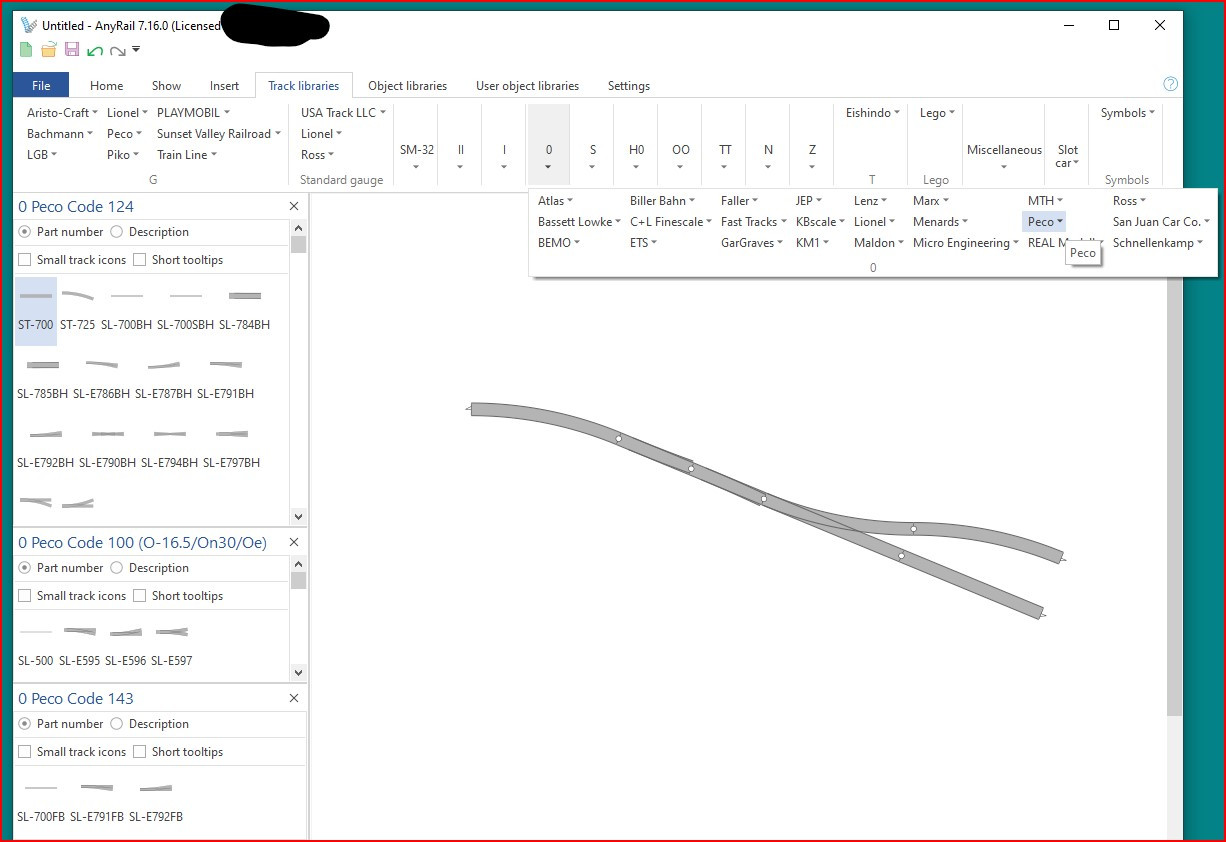The image size is (1226, 842).
Task: Select the SL-E792BH turnout piece
Action: 46,448
